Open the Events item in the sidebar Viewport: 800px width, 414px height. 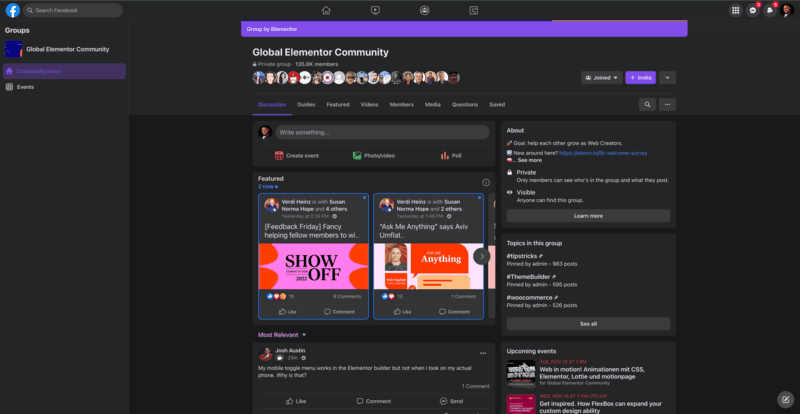tap(64, 87)
